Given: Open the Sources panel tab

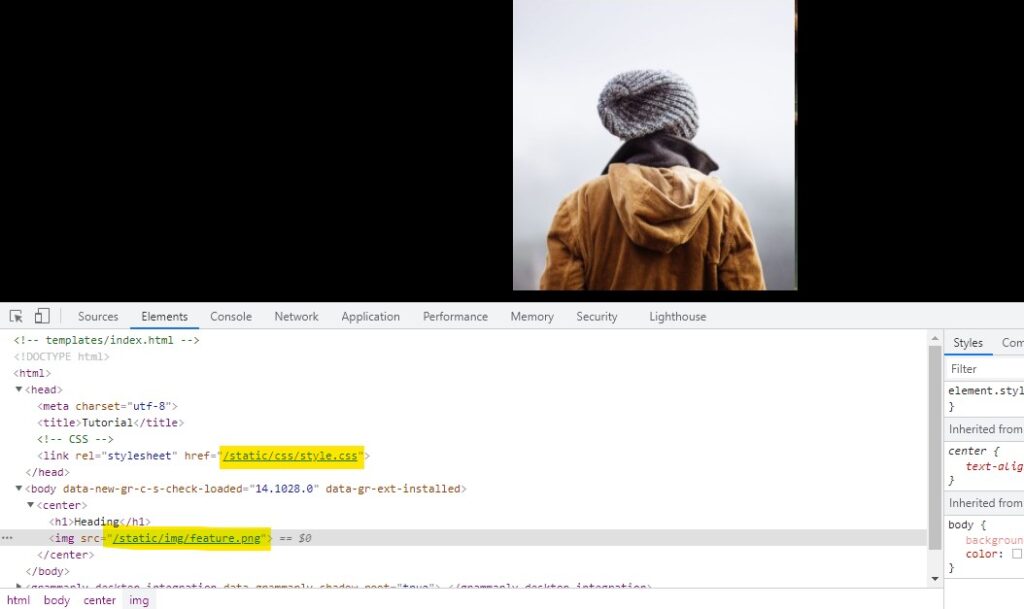Looking at the screenshot, I should pos(98,316).
